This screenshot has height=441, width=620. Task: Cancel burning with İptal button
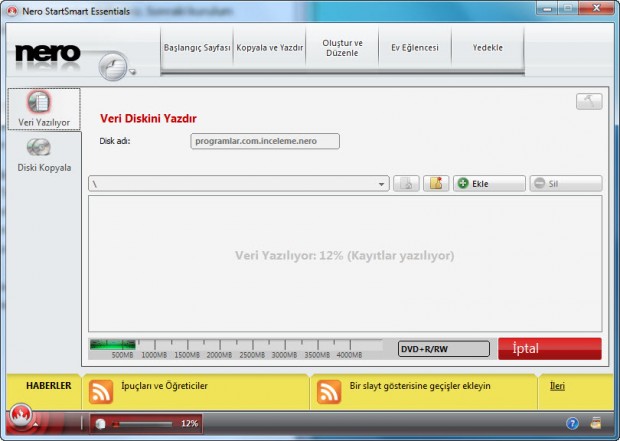point(550,349)
